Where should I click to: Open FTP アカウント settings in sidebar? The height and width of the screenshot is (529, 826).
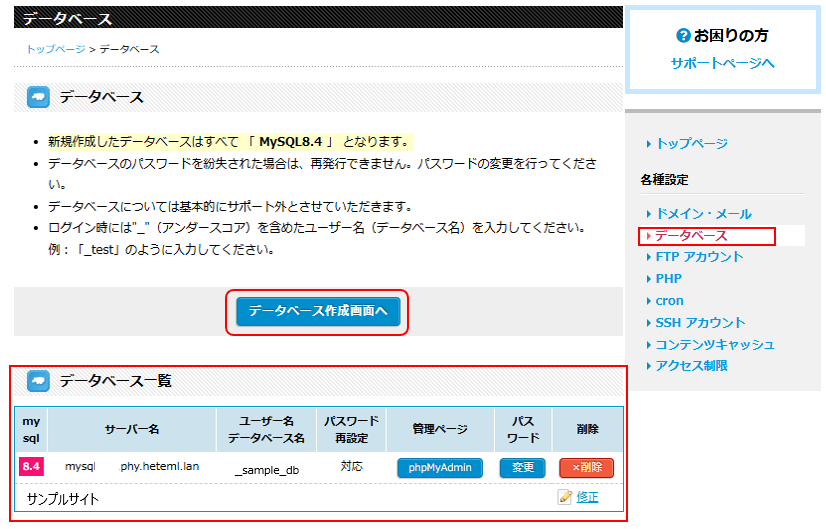click(x=699, y=257)
